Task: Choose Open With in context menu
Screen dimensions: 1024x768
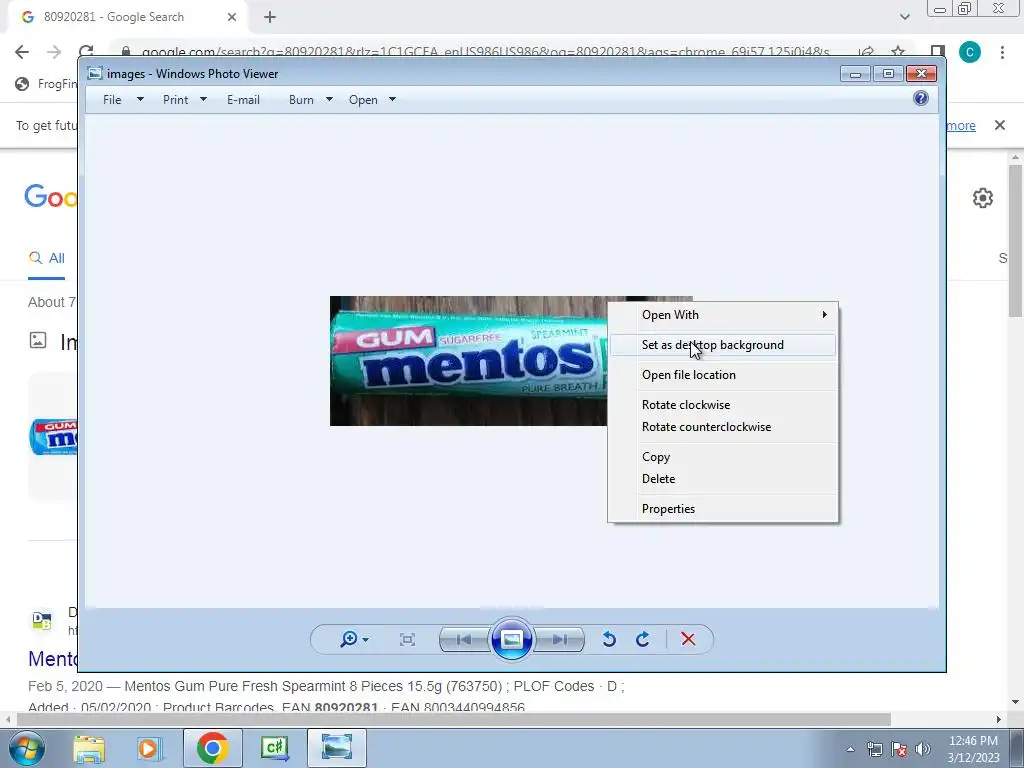Action: pyautogui.click(x=723, y=315)
